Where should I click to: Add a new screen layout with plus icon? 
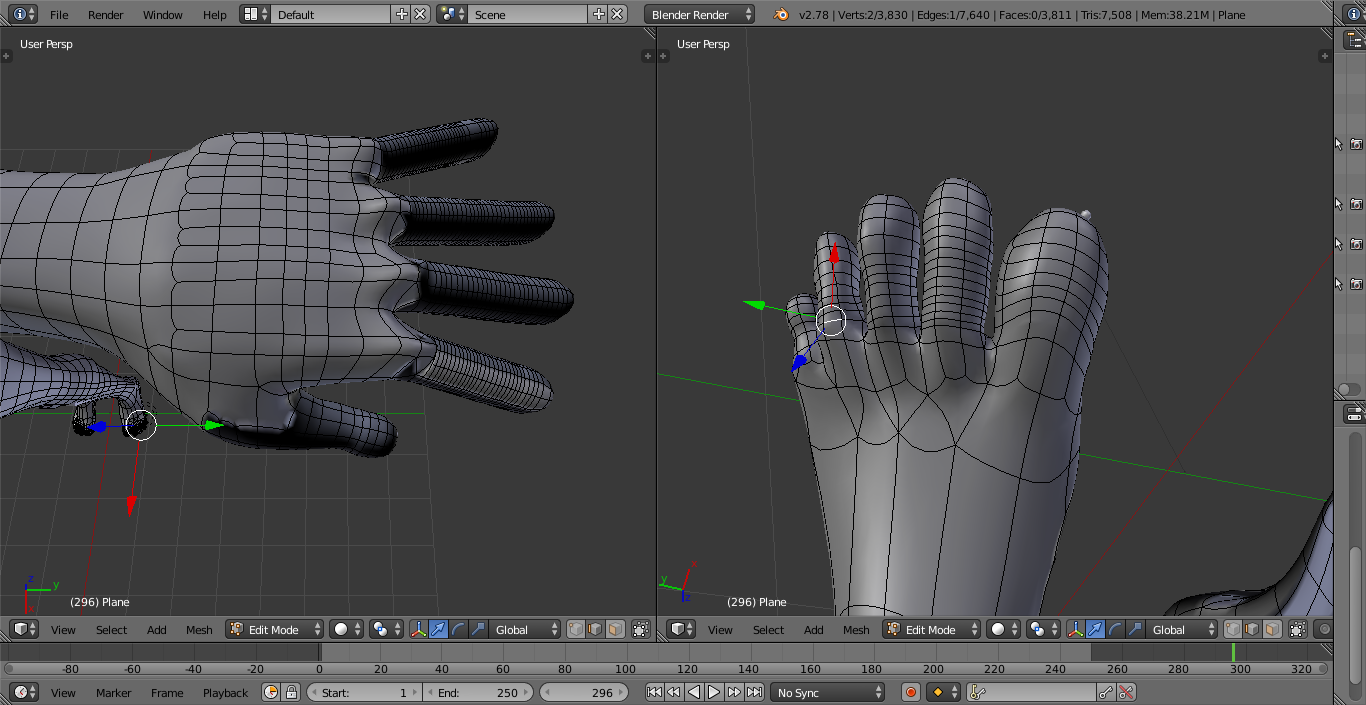tap(402, 15)
